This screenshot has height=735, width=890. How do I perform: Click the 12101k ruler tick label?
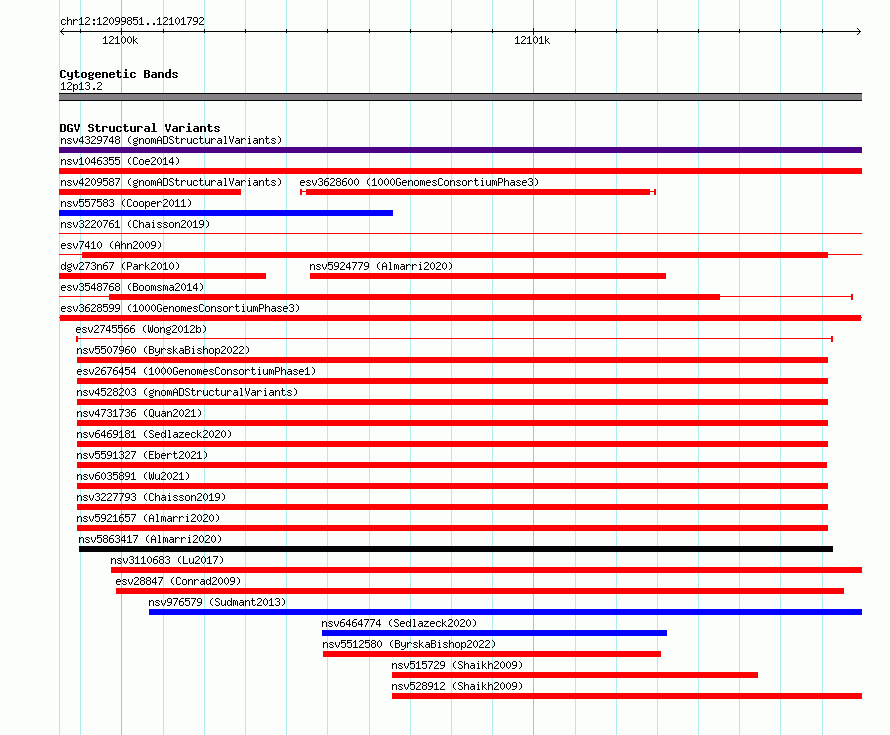click(532, 40)
